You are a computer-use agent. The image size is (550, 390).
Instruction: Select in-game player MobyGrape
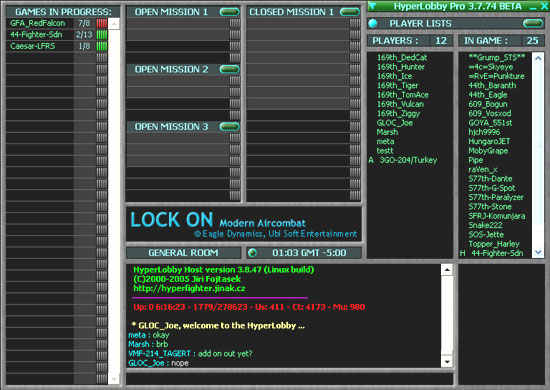[x=488, y=150]
